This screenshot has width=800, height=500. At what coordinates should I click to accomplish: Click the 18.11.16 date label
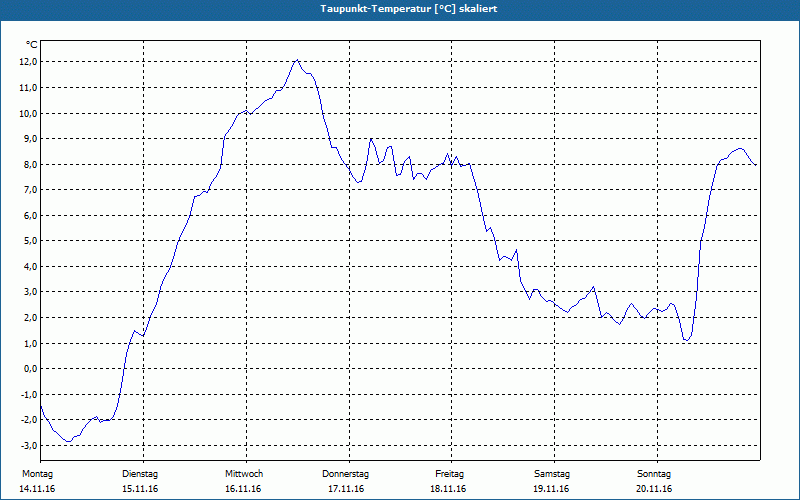click(x=448, y=489)
